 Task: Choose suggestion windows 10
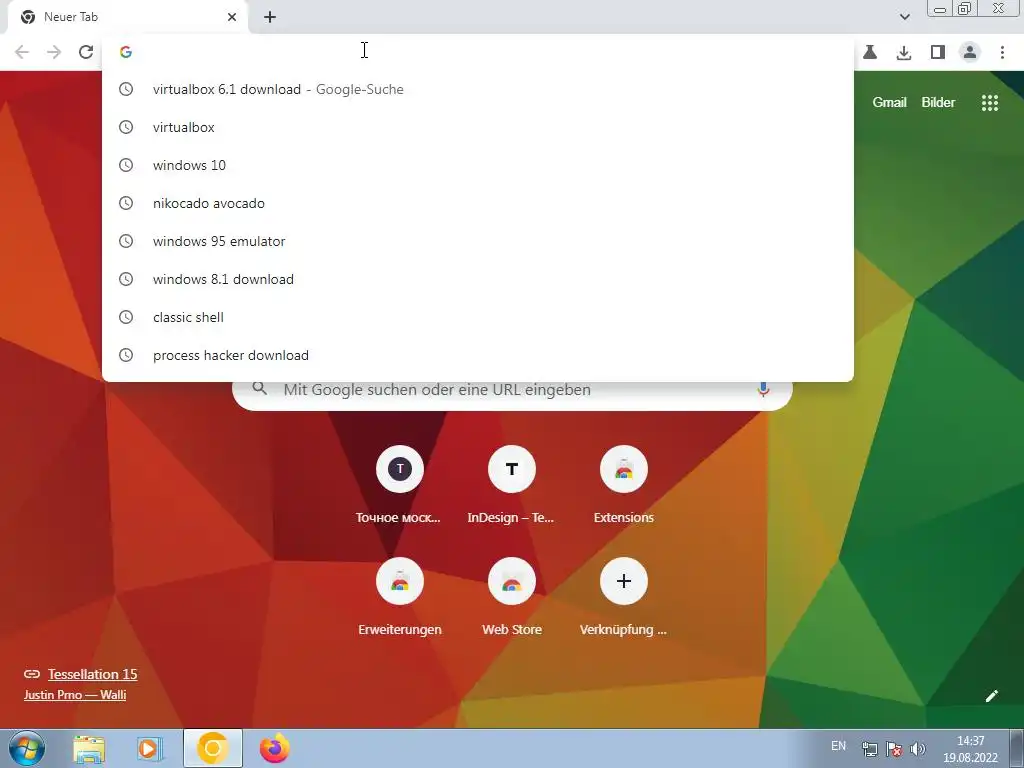coord(477,165)
